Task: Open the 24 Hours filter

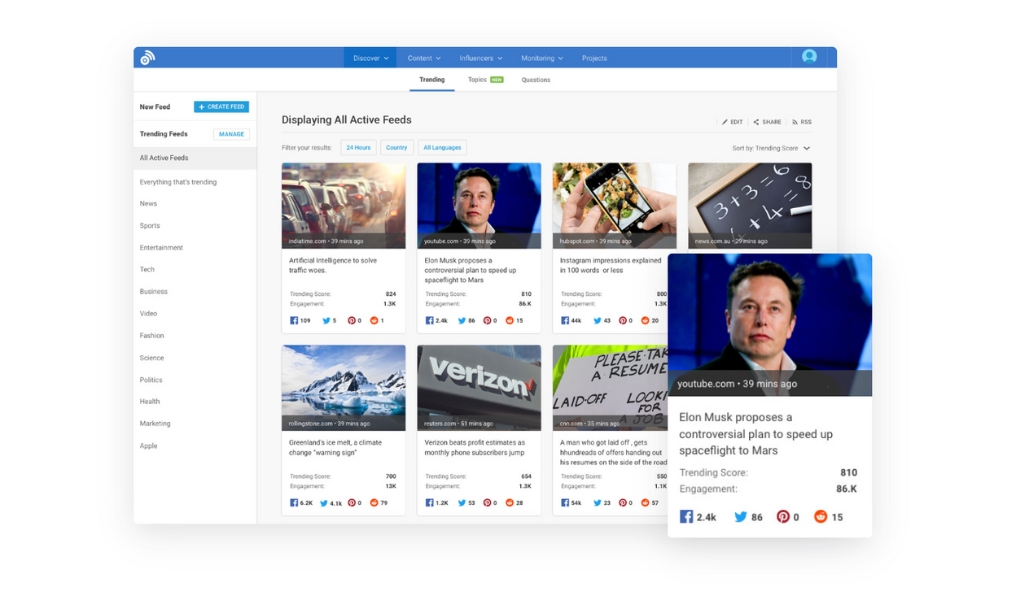Action: click(x=358, y=148)
